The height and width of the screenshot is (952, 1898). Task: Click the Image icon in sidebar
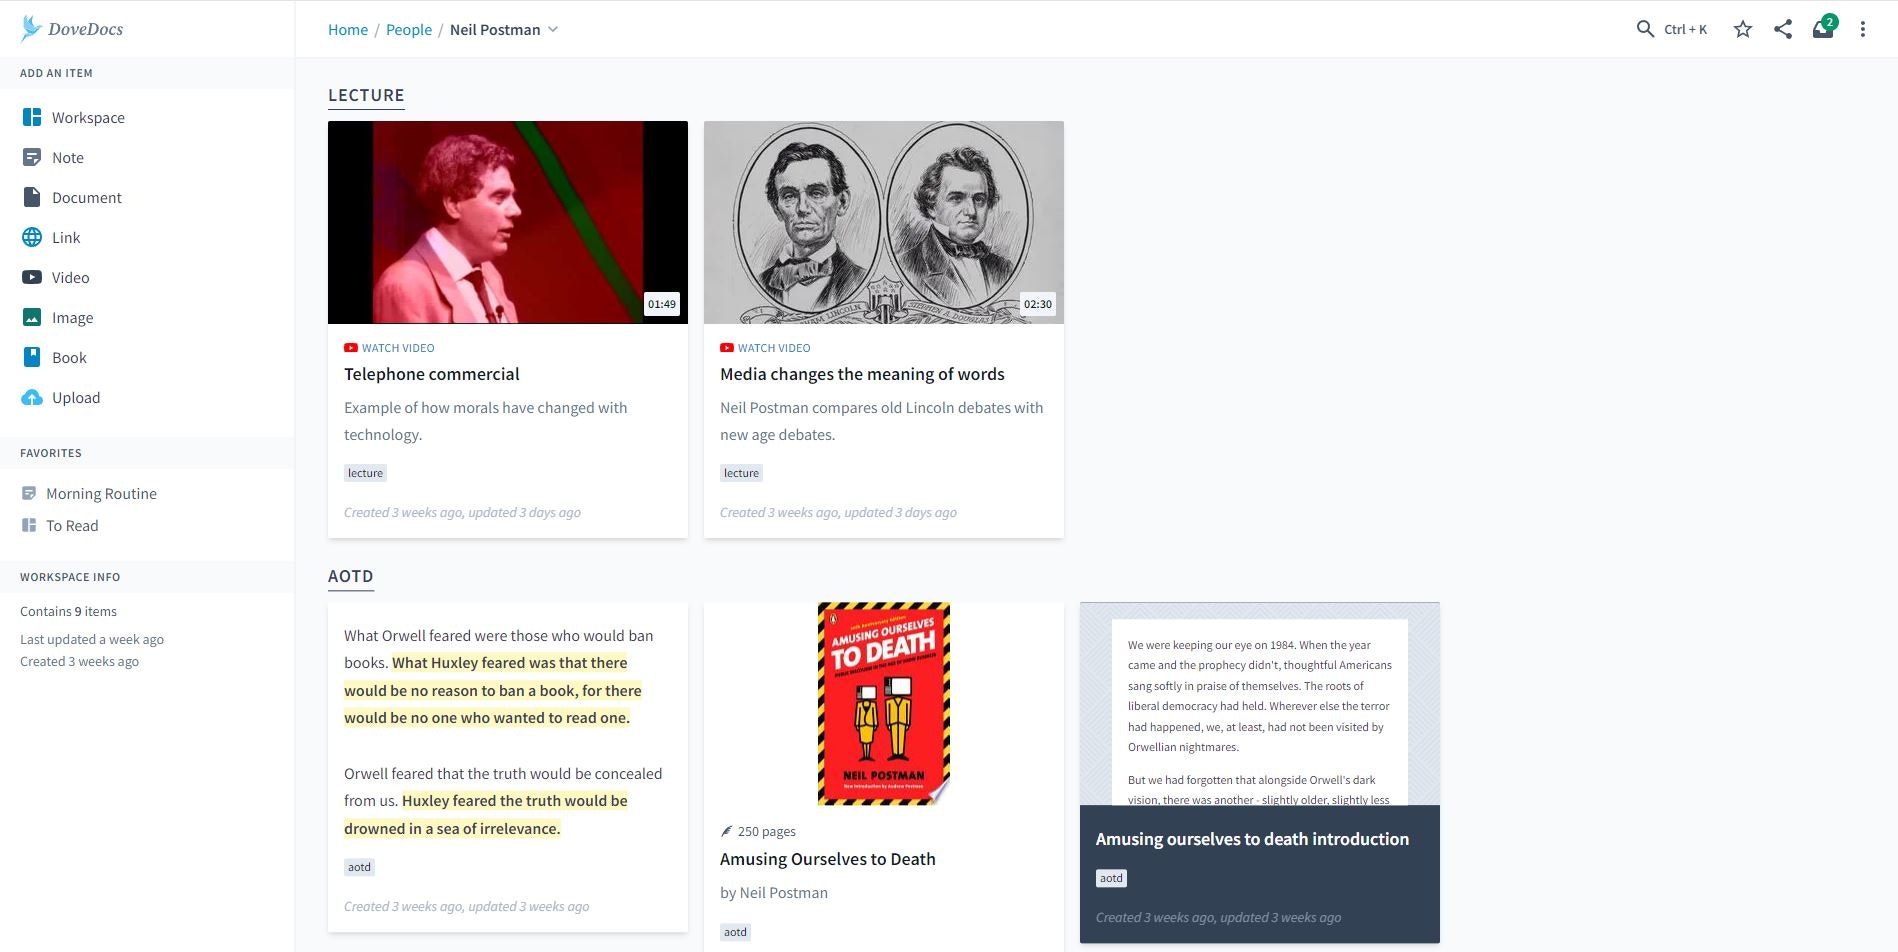coord(32,317)
